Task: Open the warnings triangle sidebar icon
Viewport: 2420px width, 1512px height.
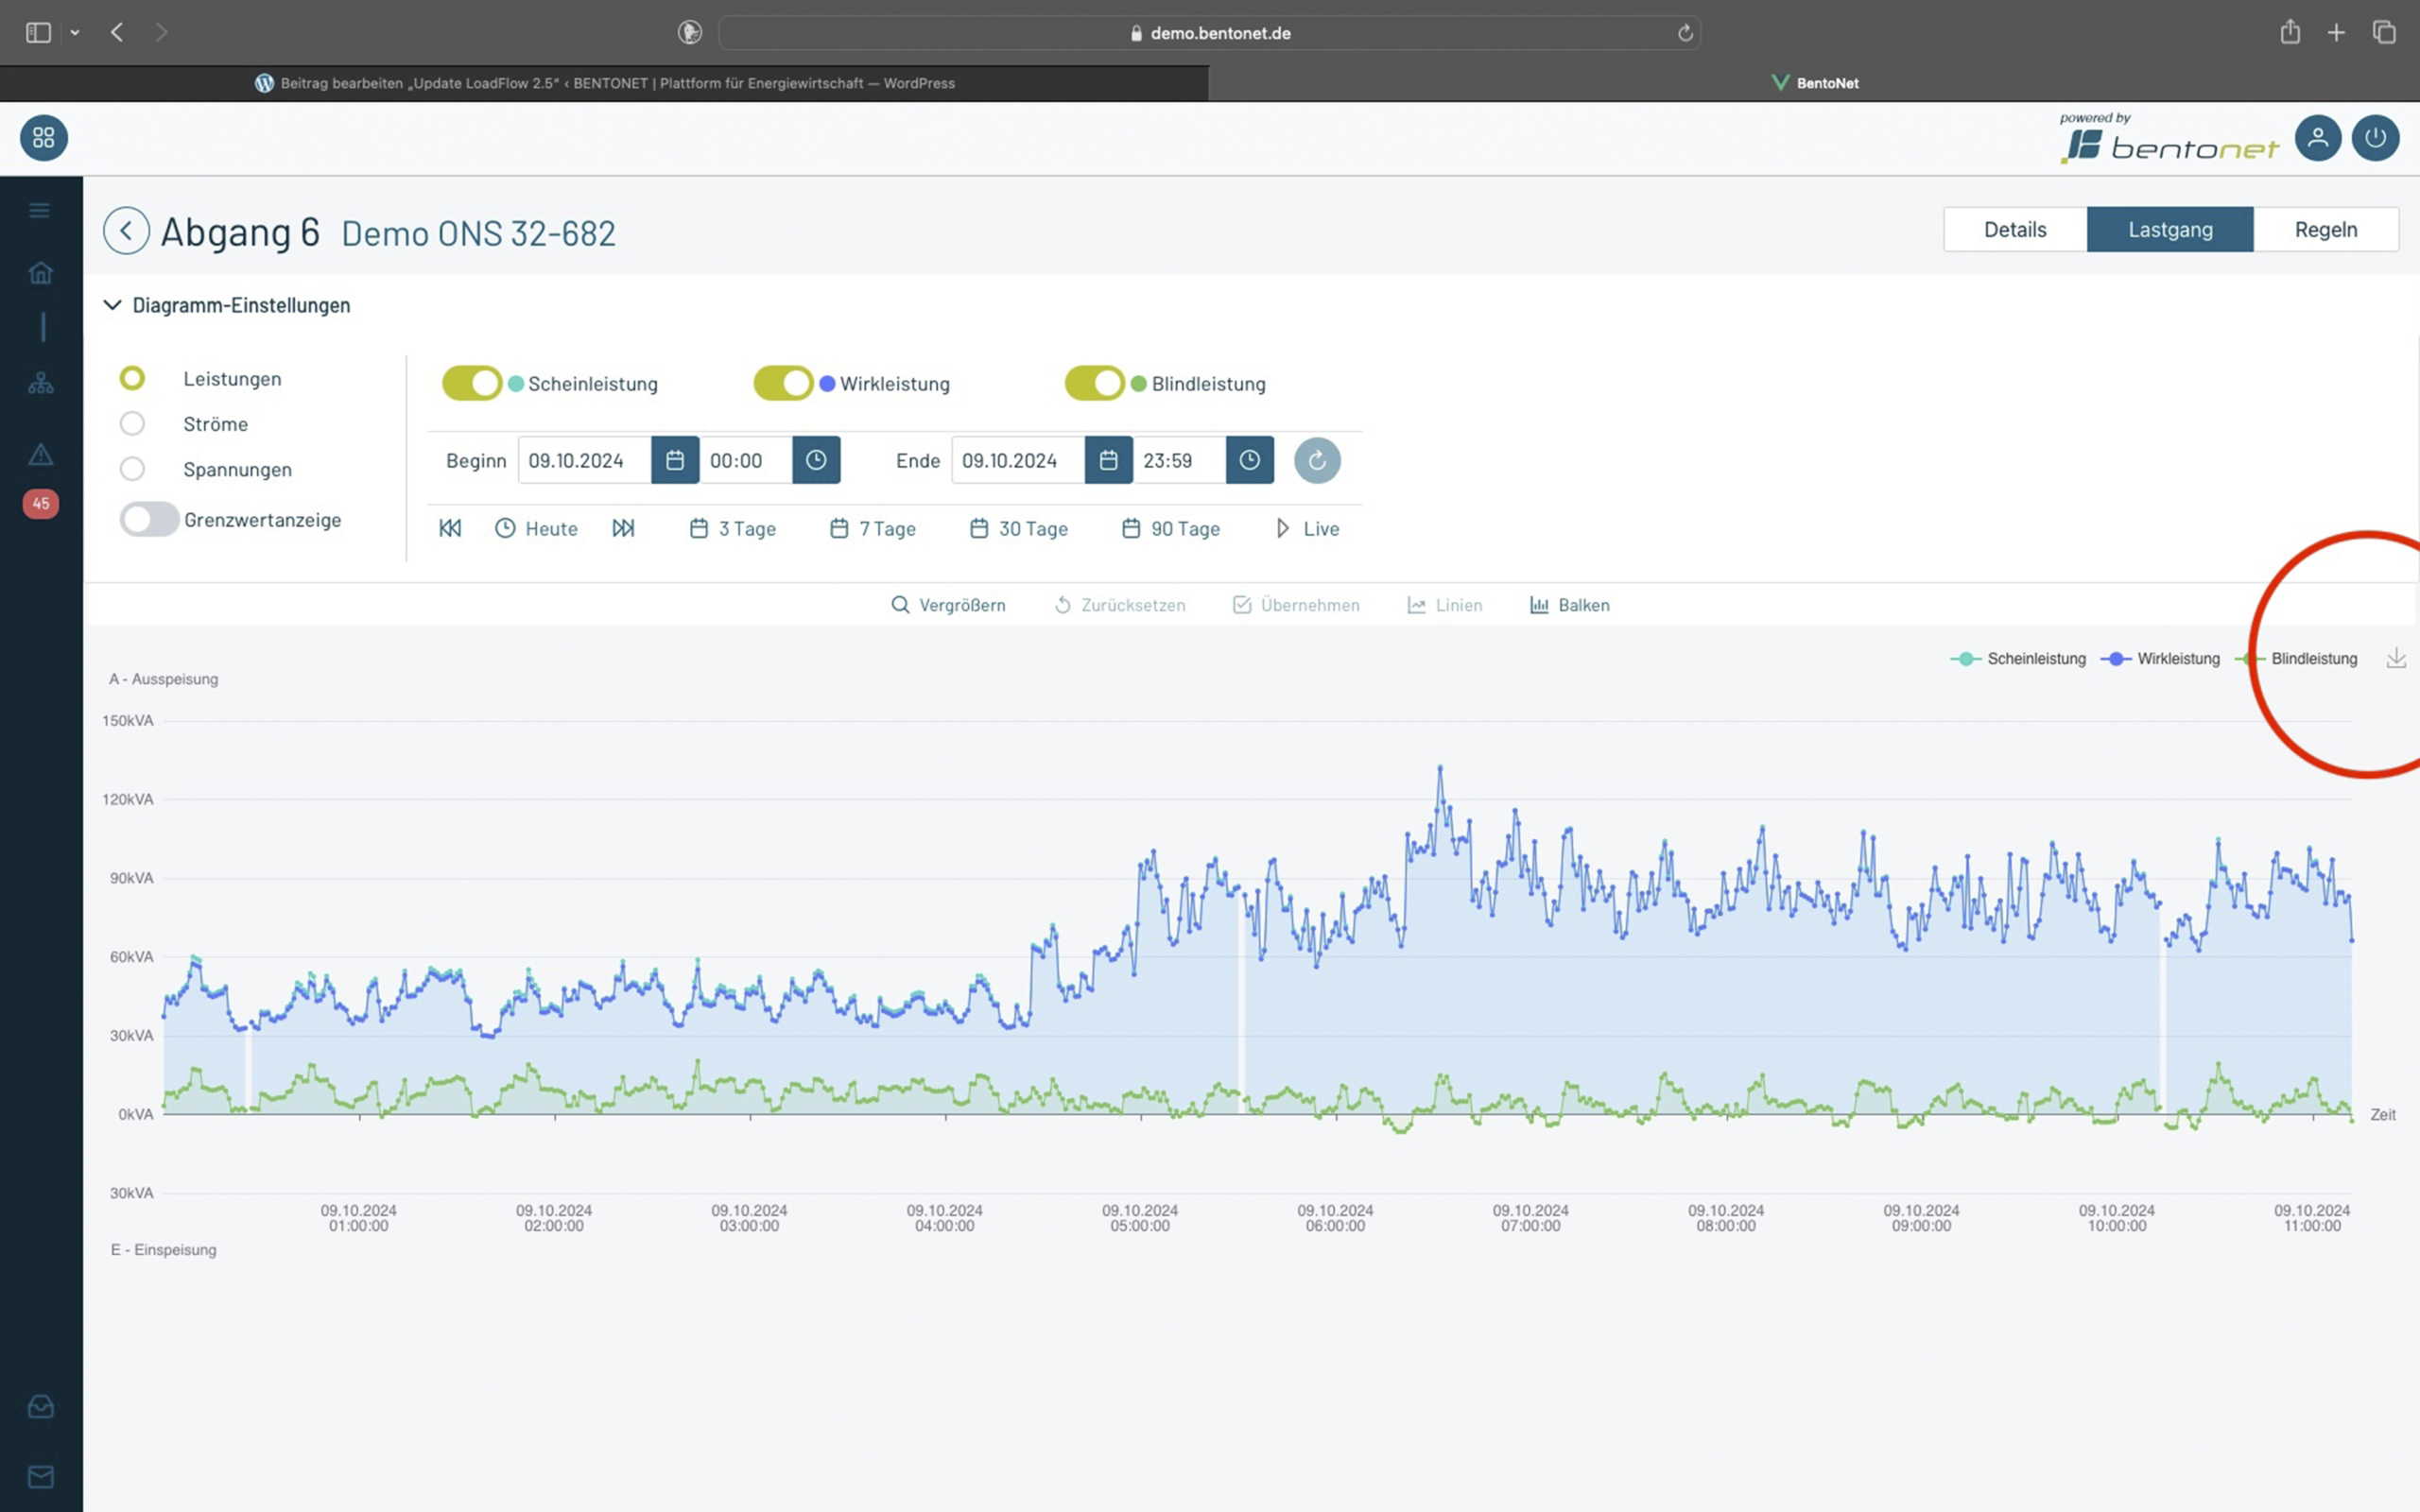Action: tap(41, 455)
